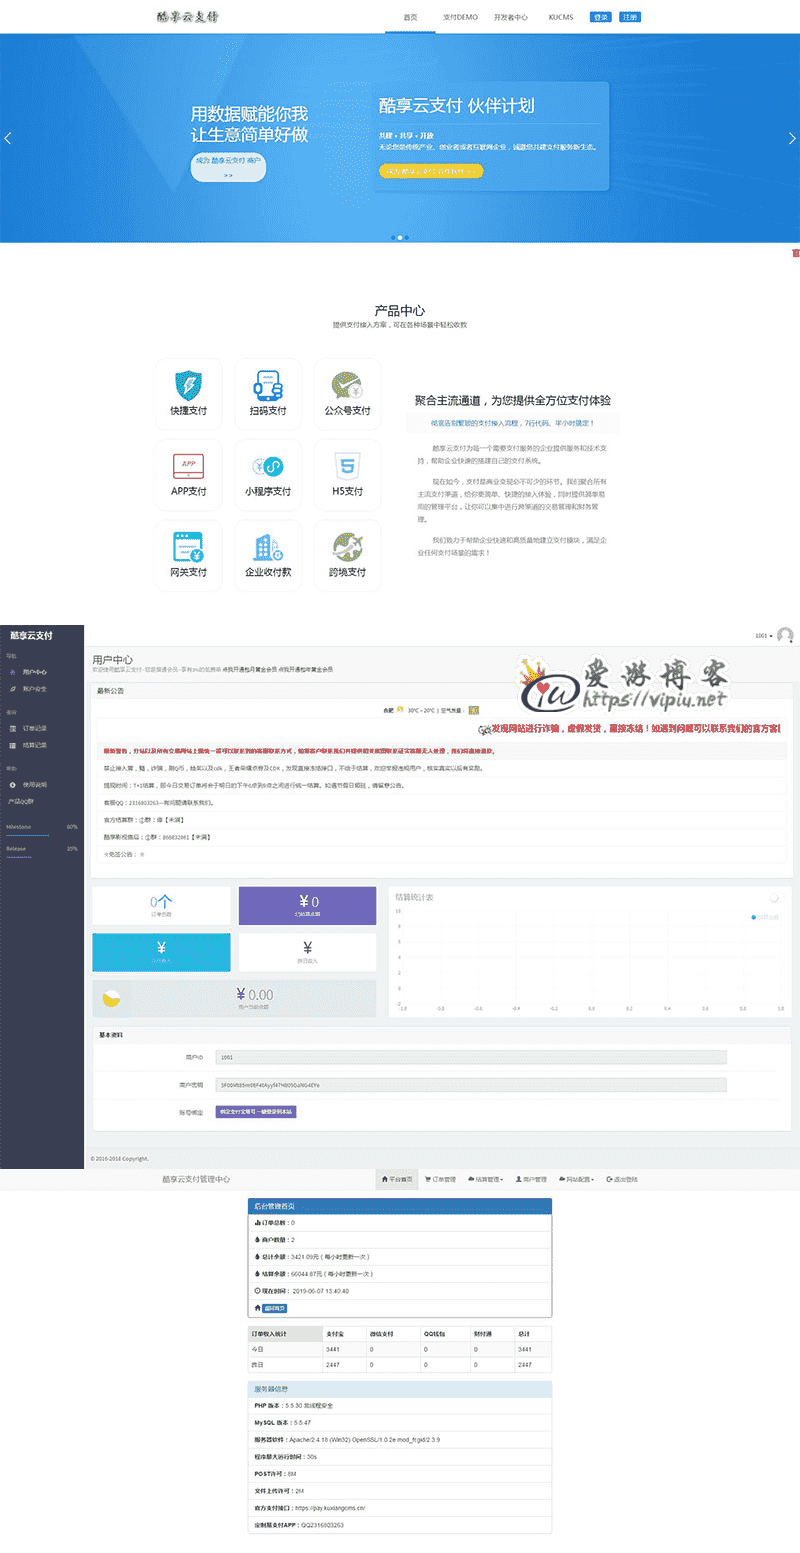Go to 开发者中心 in top navigation
The height and width of the screenshot is (1553, 800).
(511, 17)
